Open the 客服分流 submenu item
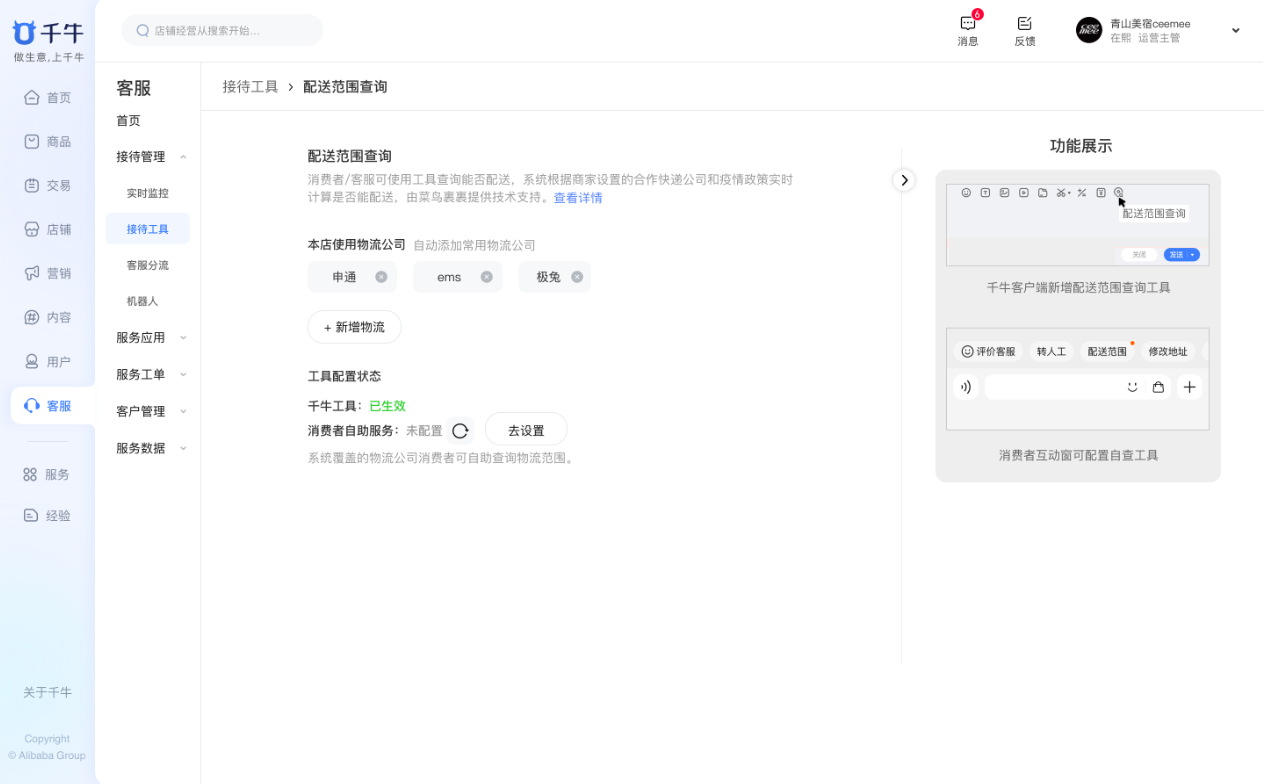1264x784 pixels. click(x=147, y=265)
